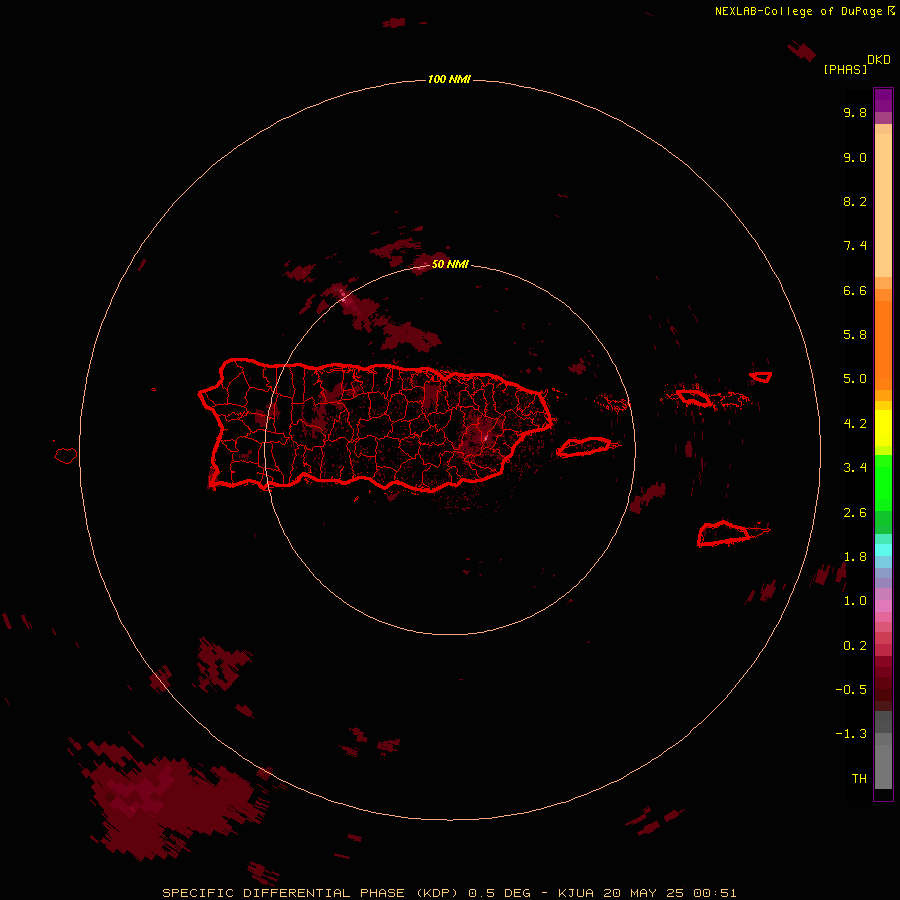Click the SPECIFIC DIFFERENTIAL PHASE (KDP) caption text
This screenshot has width=900, height=900.
310,893
